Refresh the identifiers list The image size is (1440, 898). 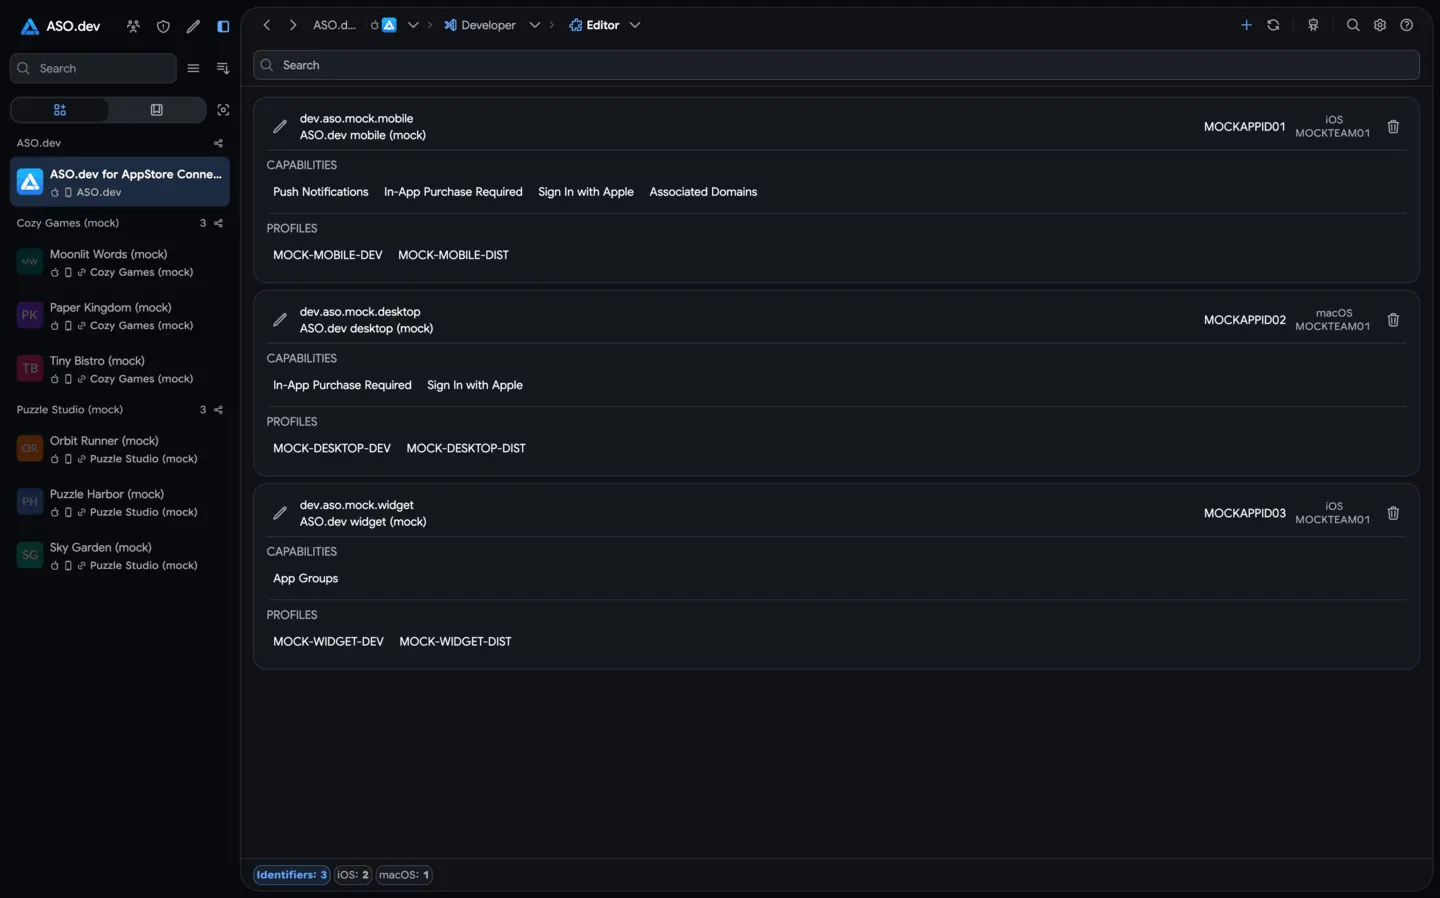1273,25
